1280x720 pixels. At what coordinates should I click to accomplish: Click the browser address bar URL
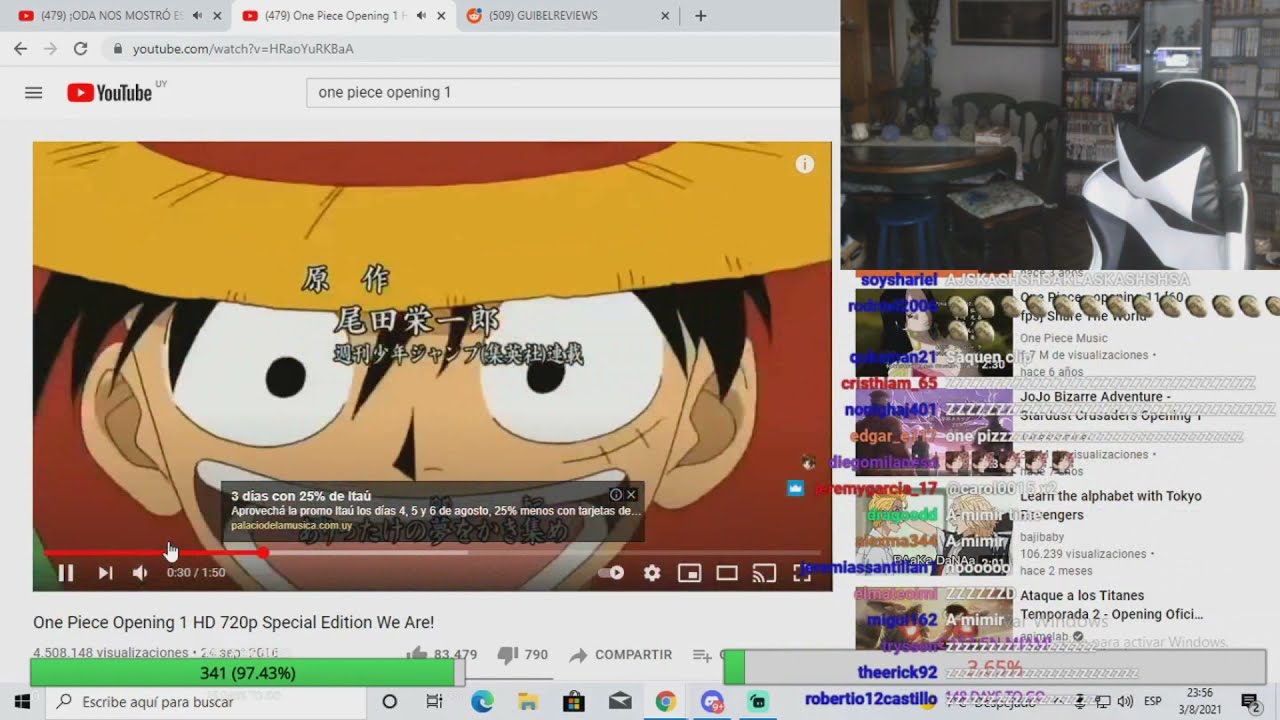243,49
